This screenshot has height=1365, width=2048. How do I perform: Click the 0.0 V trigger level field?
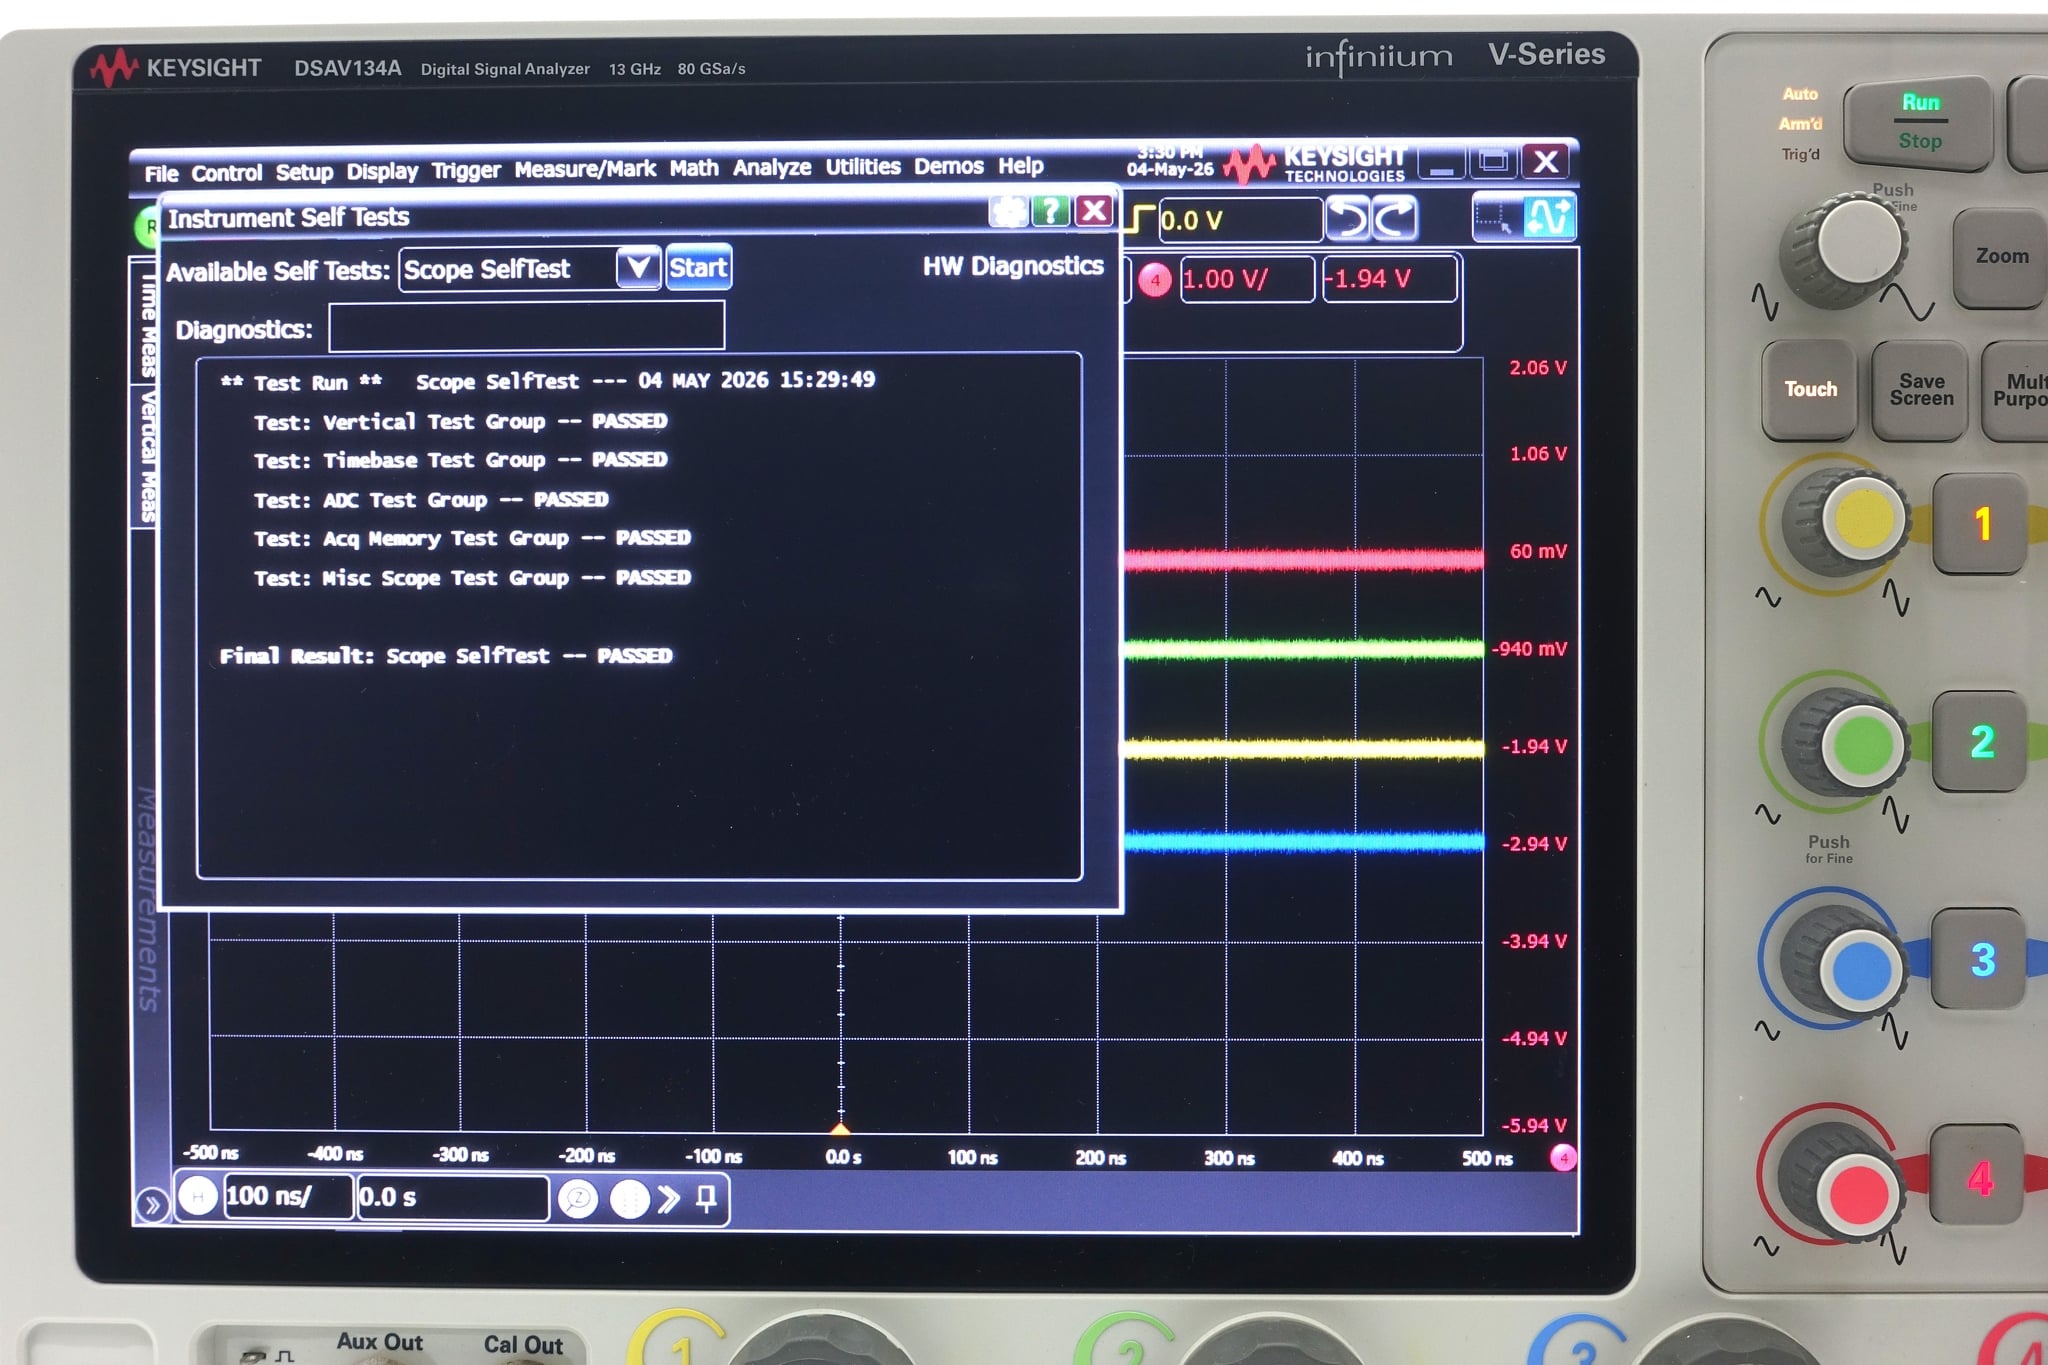click(1240, 220)
